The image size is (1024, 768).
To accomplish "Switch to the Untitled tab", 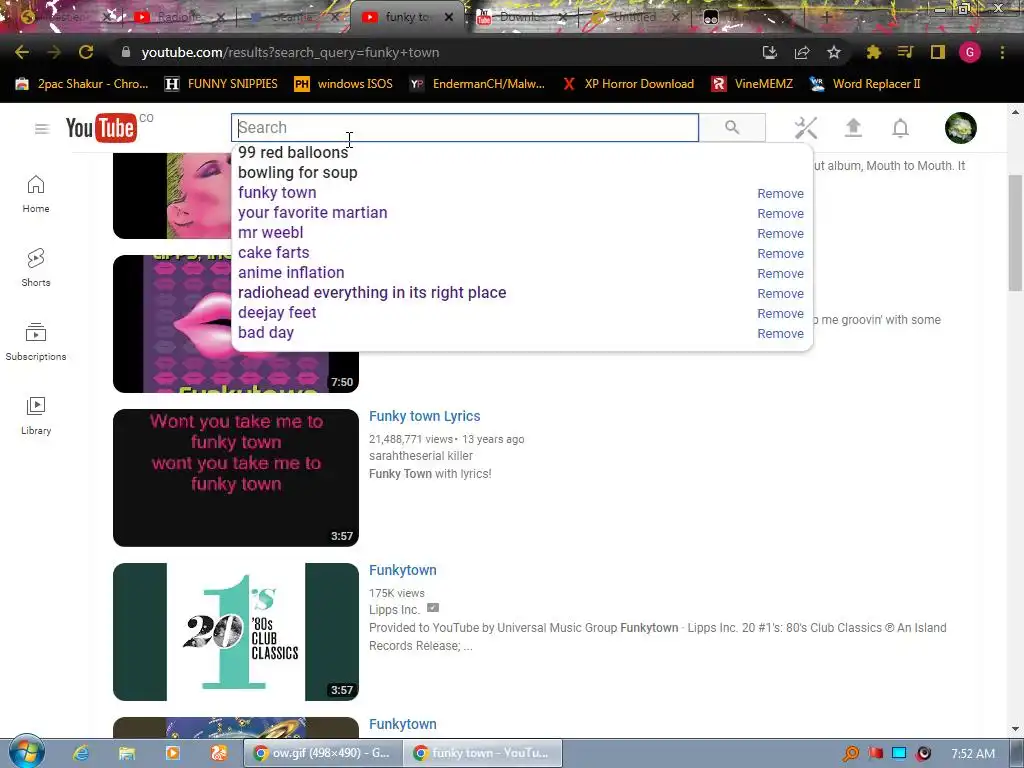I will tap(635, 17).
